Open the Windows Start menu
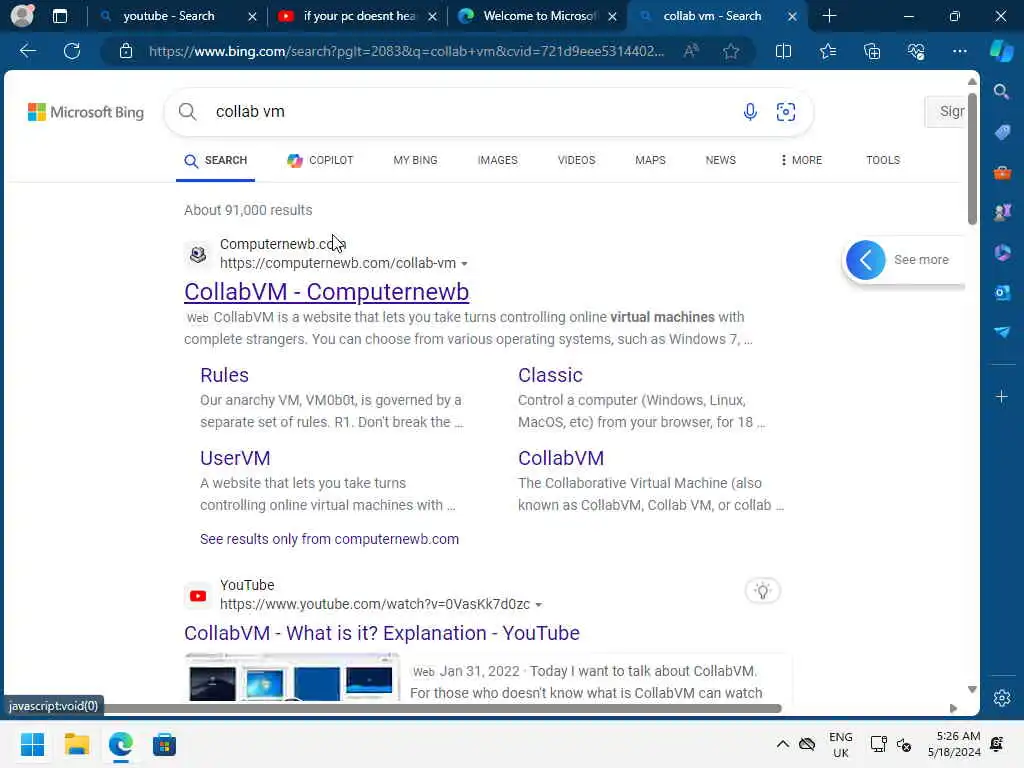The width and height of the screenshot is (1024, 768). [x=33, y=744]
